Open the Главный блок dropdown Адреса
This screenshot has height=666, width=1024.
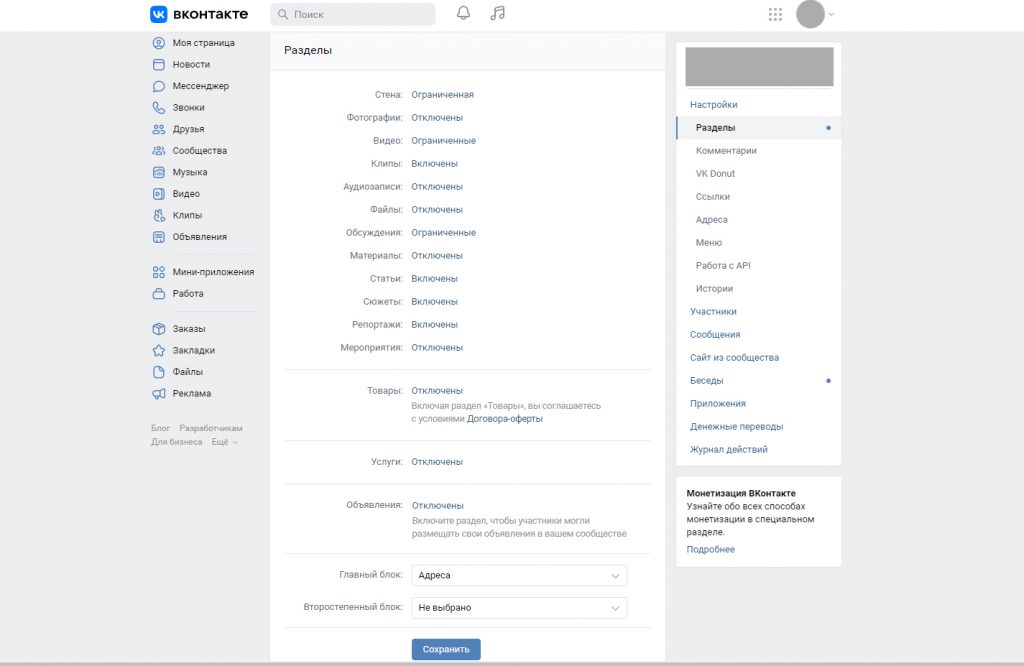pyautogui.click(x=519, y=575)
